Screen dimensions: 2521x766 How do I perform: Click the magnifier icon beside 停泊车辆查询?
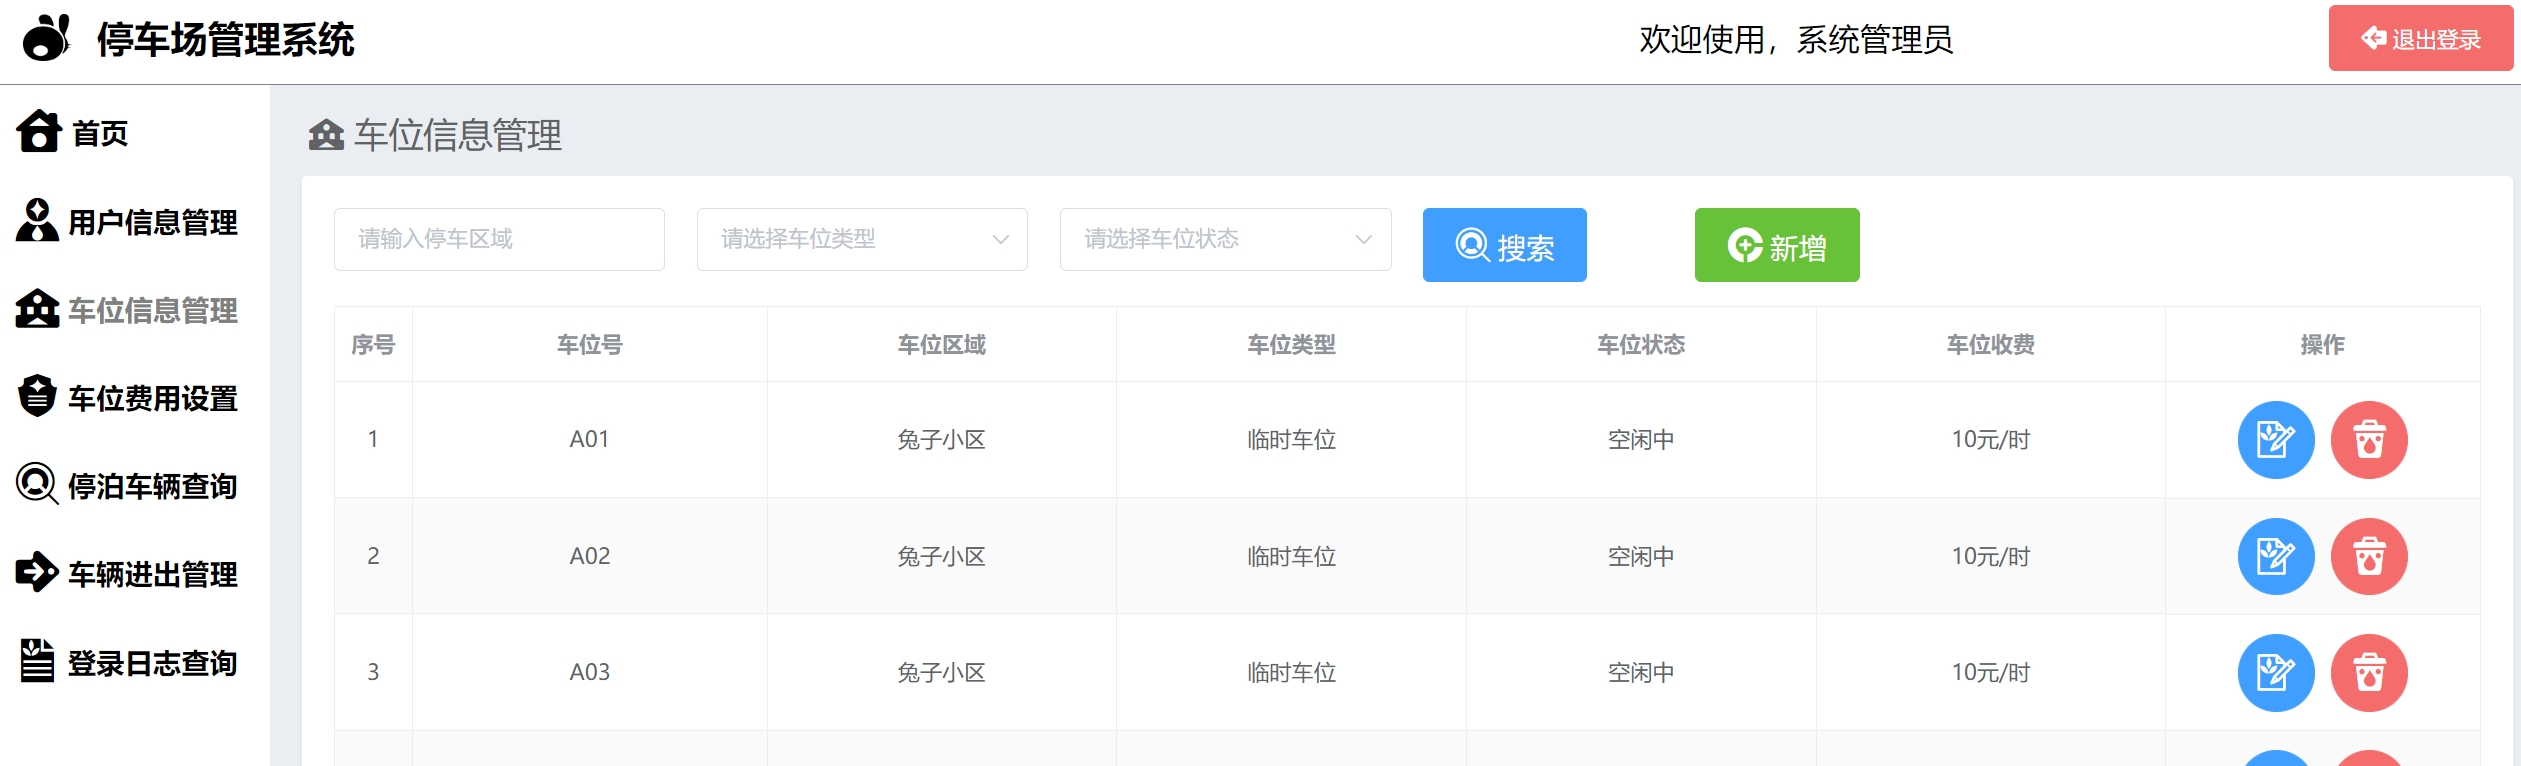[x=38, y=484]
